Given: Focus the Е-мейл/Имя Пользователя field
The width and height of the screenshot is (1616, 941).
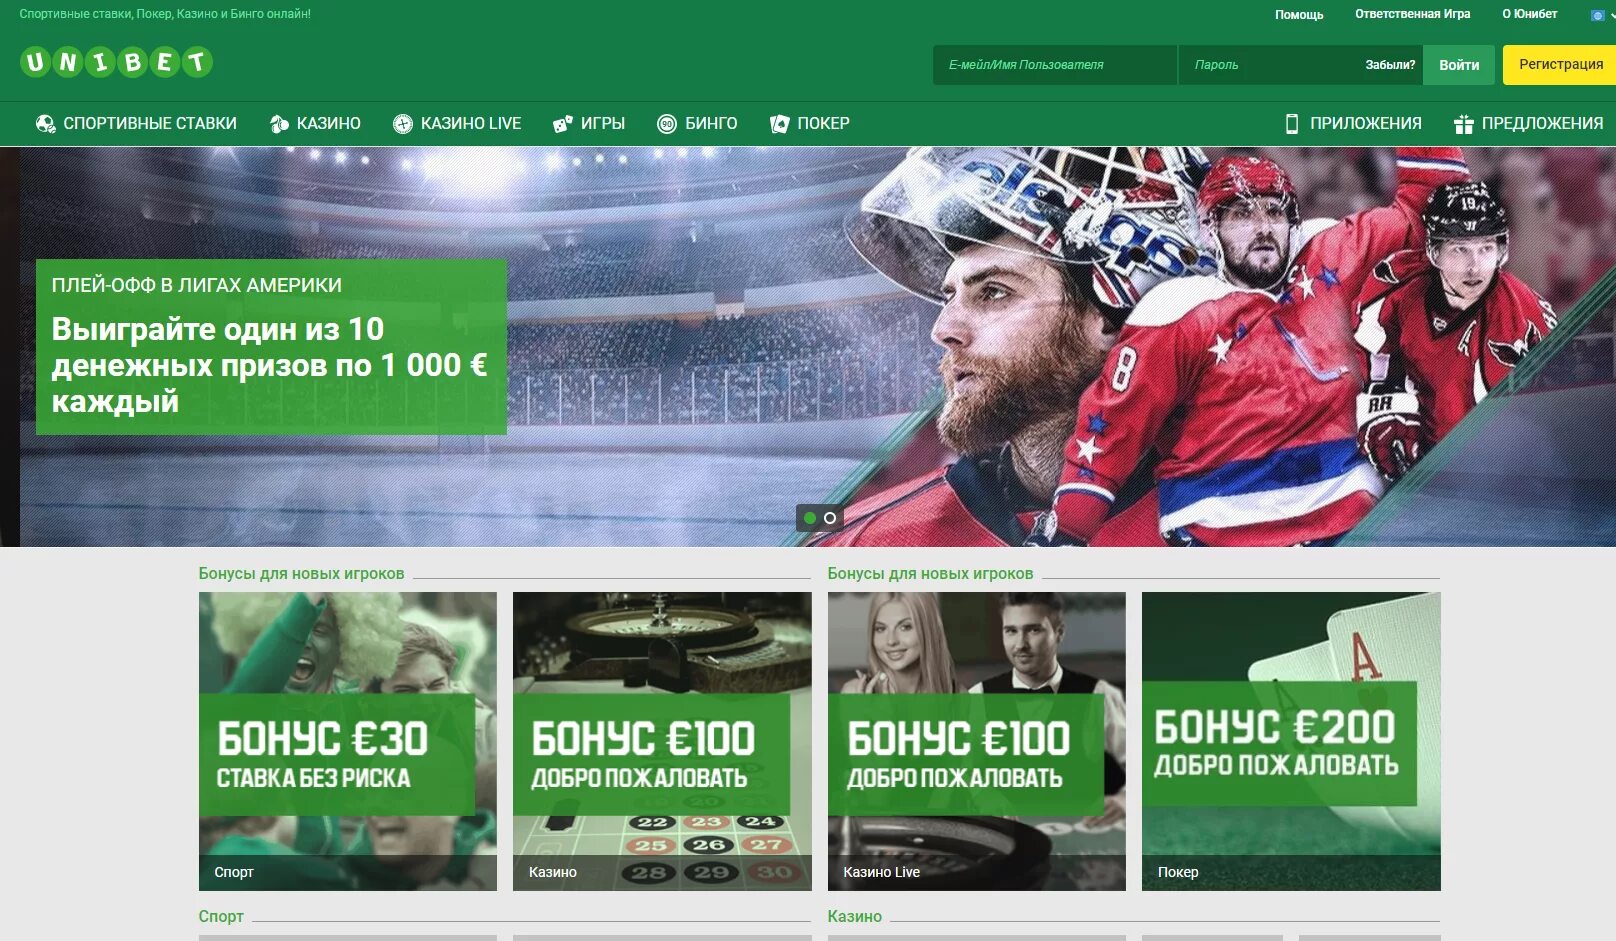Looking at the screenshot, I should tap(1055, 65).
